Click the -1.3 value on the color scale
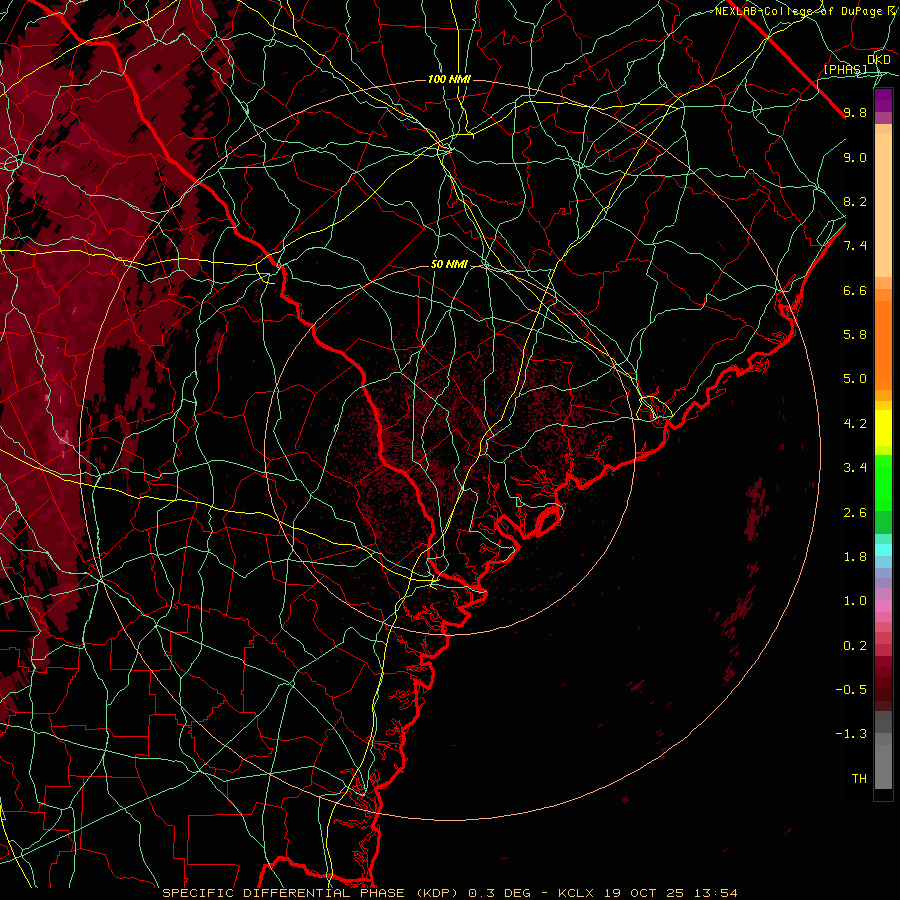 [851, 734]
